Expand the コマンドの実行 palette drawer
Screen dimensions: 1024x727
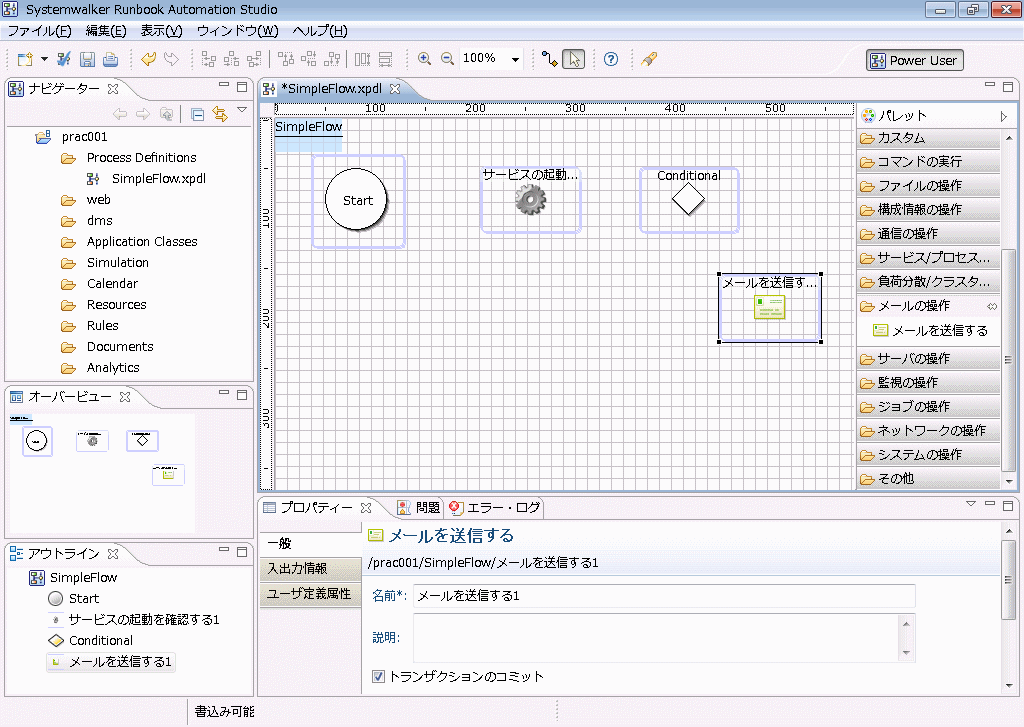pyautogui.click(x=928, y=161)
